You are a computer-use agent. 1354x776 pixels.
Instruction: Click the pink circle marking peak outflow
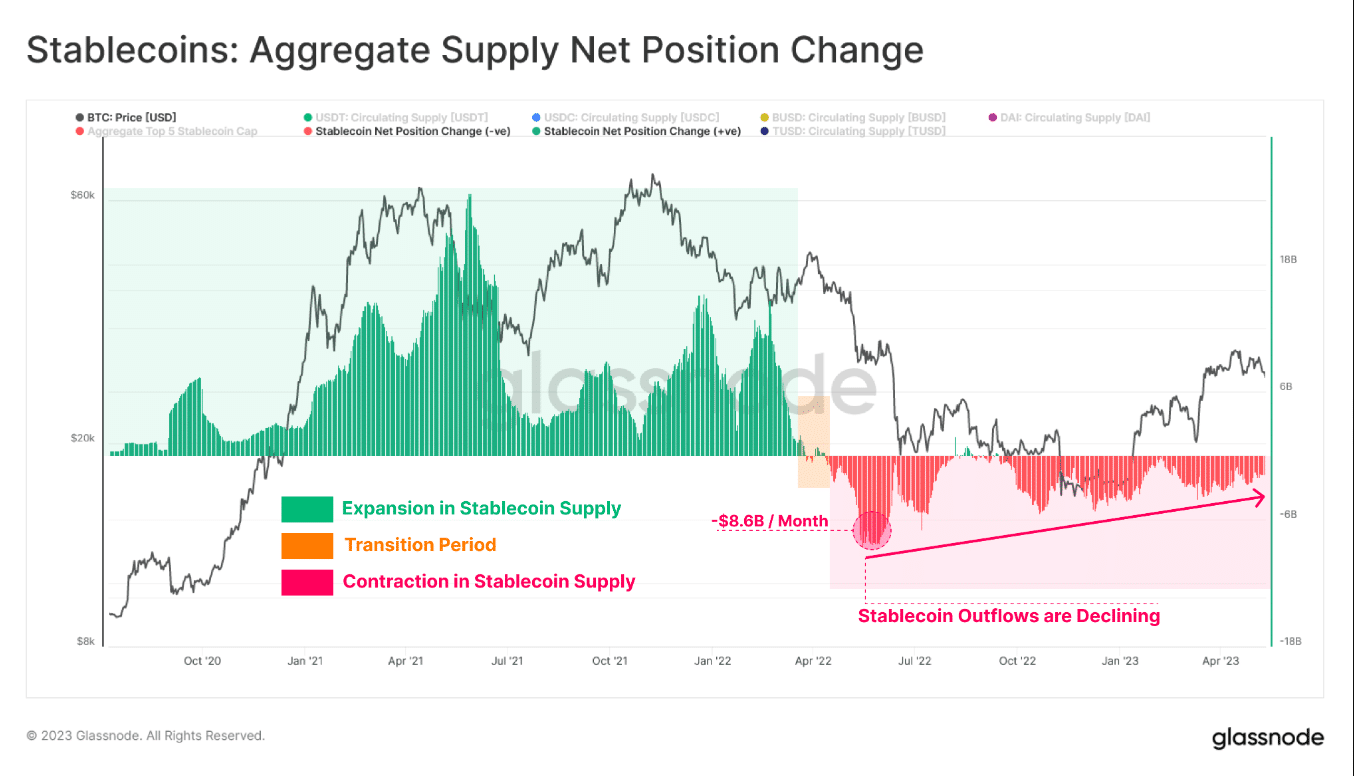click(871, 529)
